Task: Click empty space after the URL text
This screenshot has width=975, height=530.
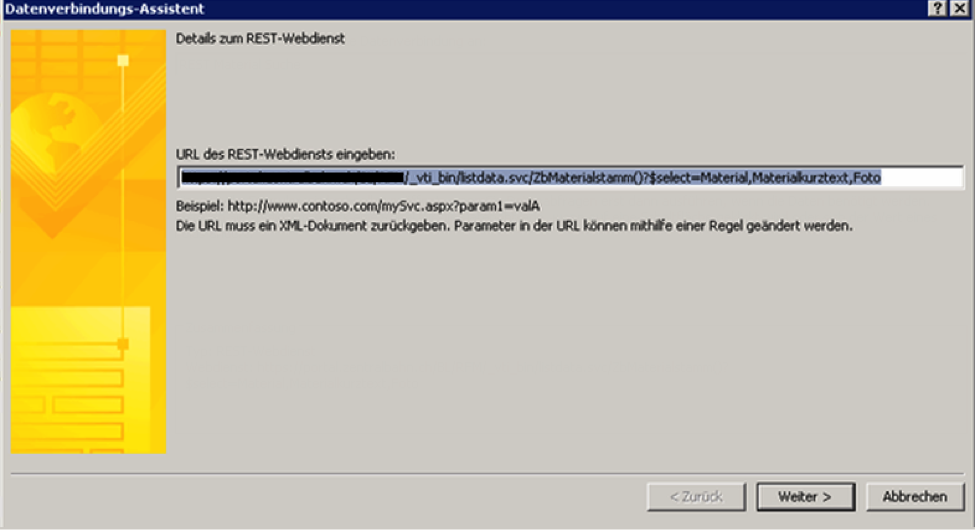Action: [922, 178]
